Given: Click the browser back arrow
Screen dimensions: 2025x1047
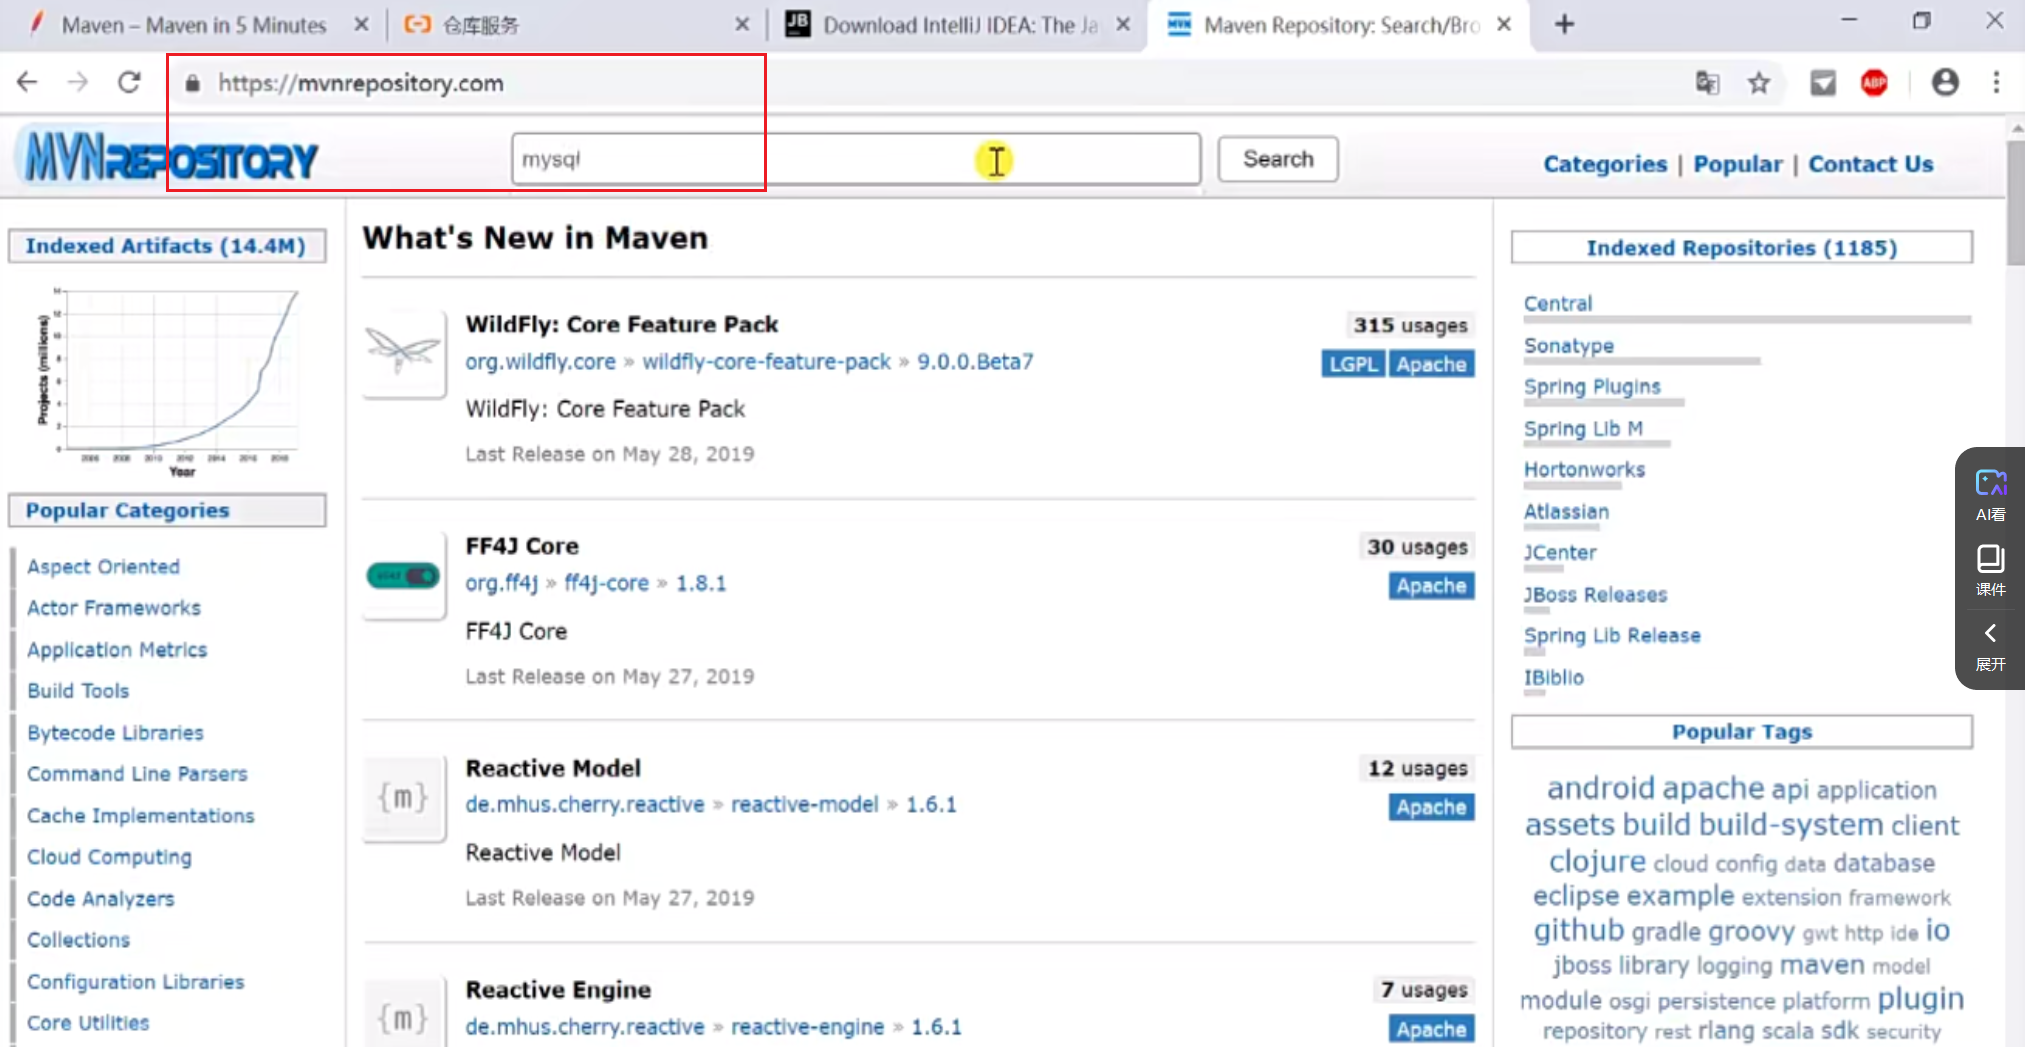Looking at the screenshot, I should (x=27, y=82).
